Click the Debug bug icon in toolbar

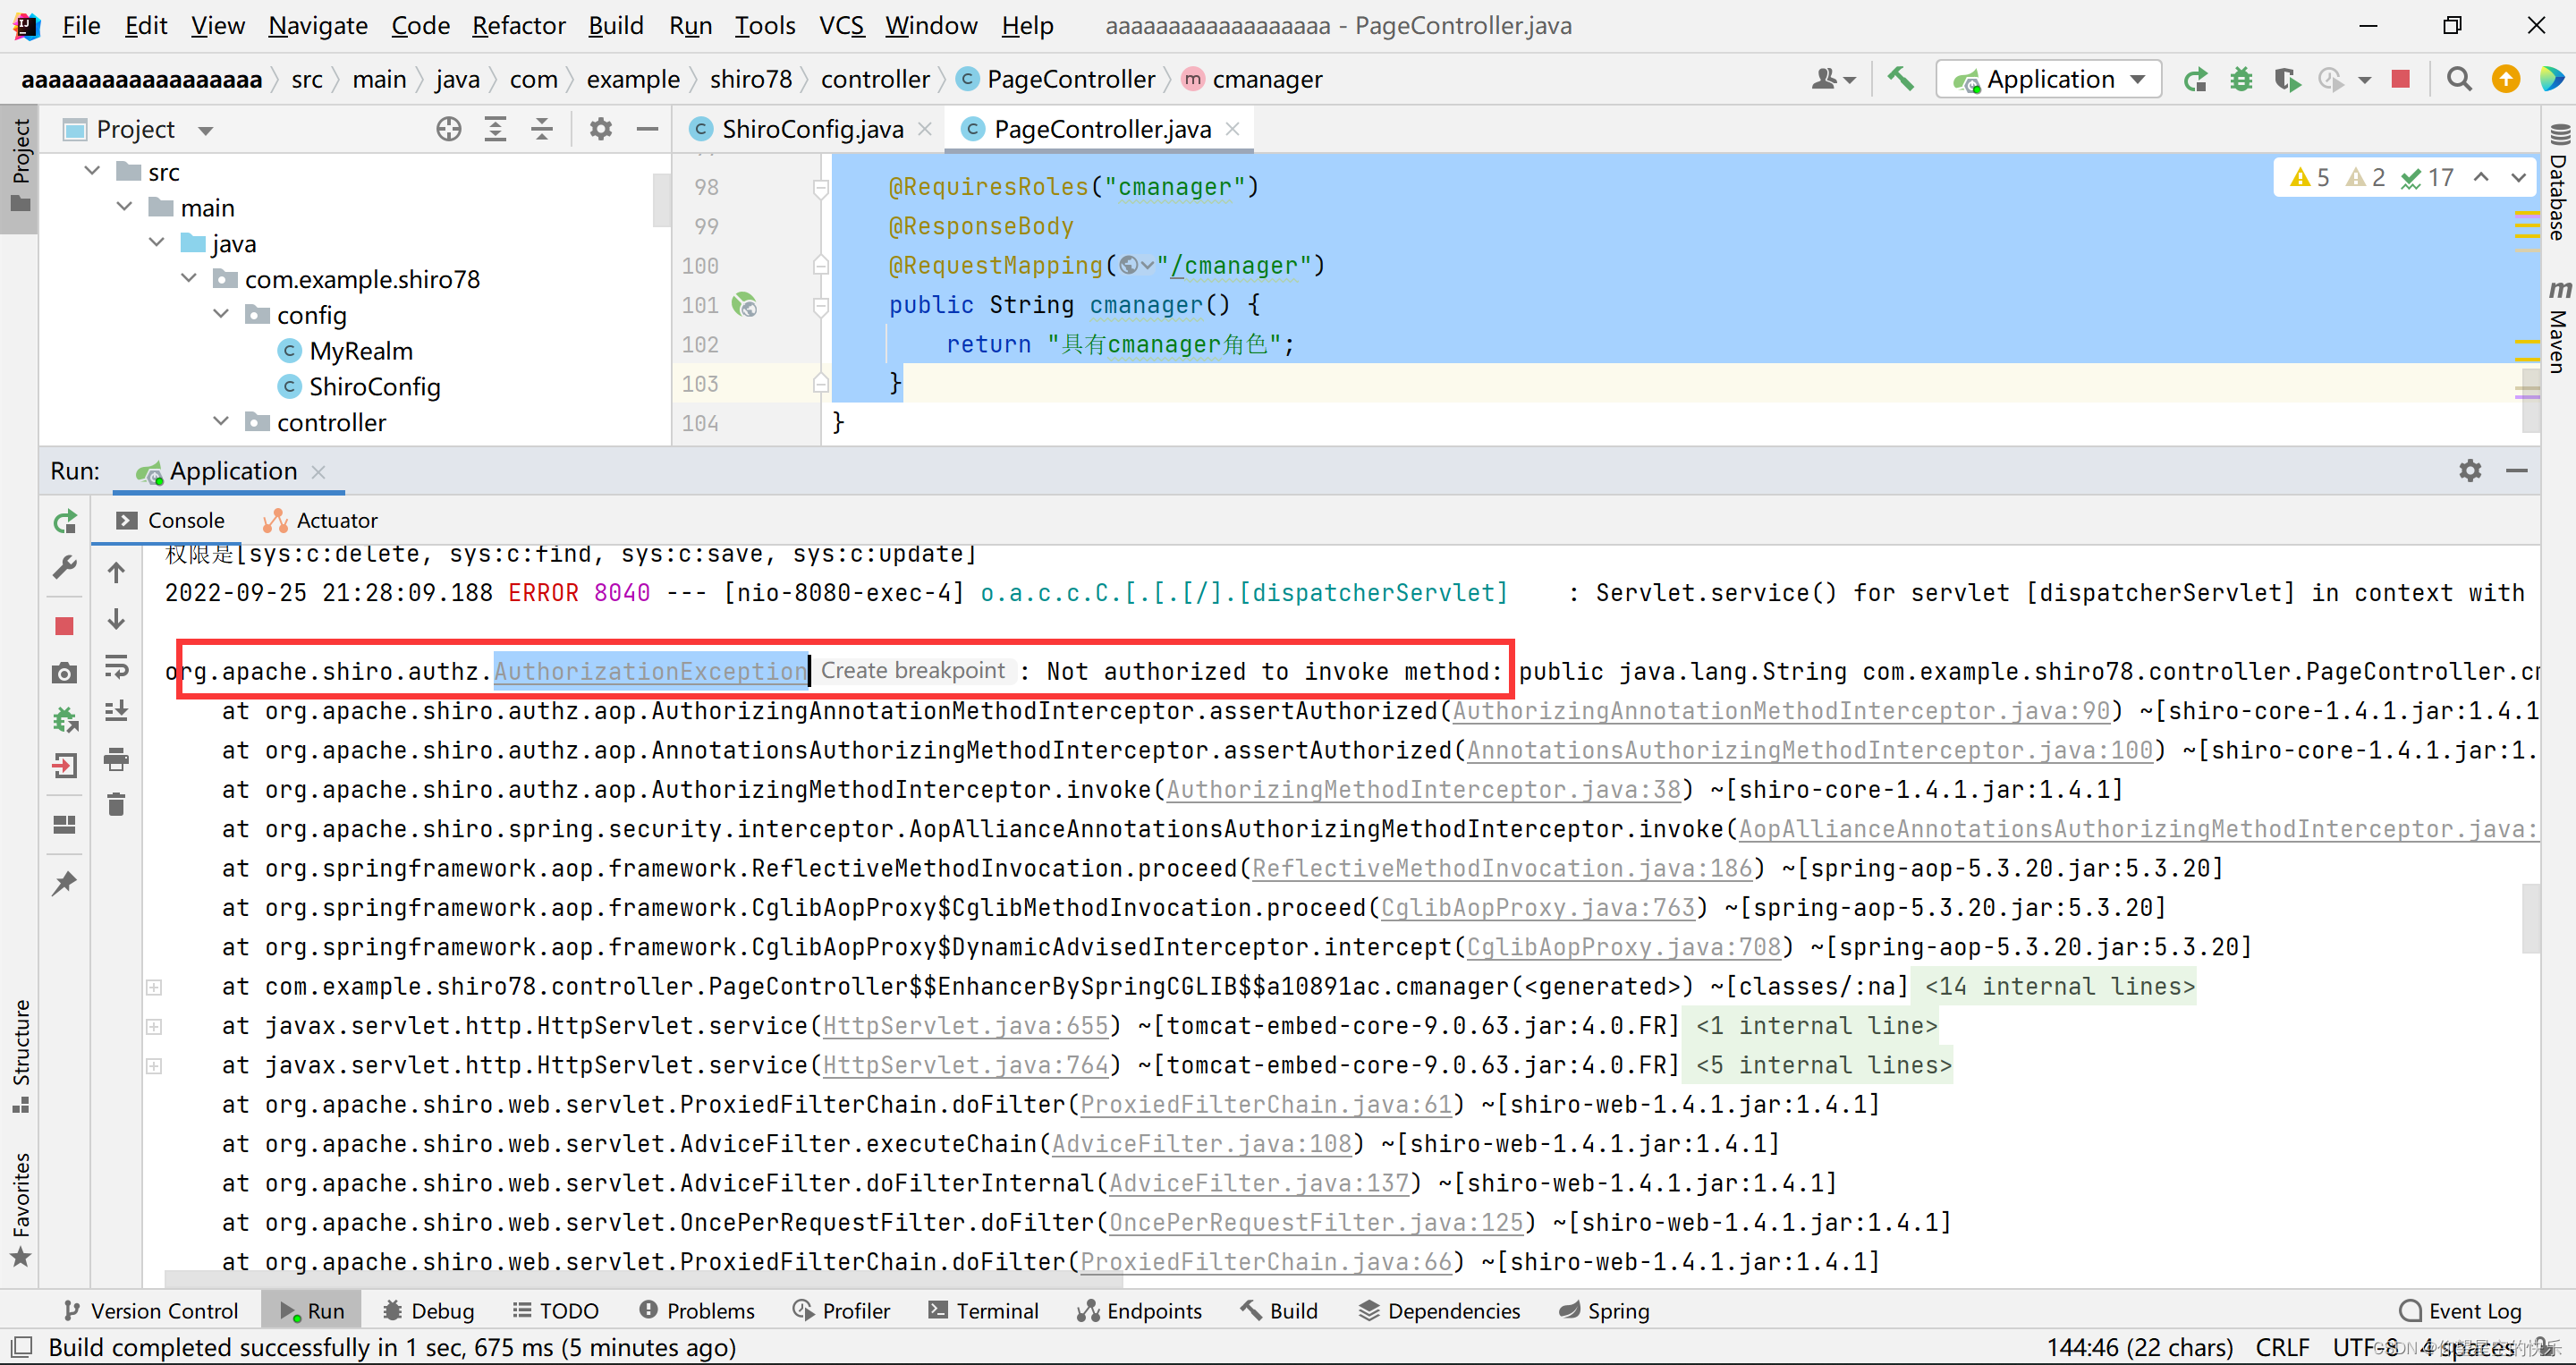click(x=2241, y=79)
